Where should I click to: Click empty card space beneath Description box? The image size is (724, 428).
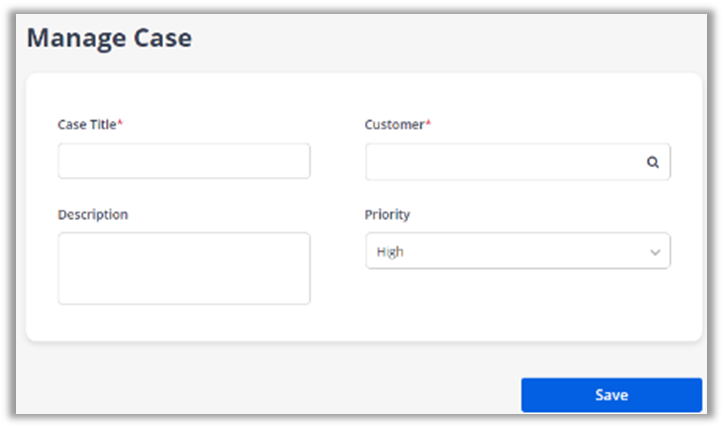[184, 322]
